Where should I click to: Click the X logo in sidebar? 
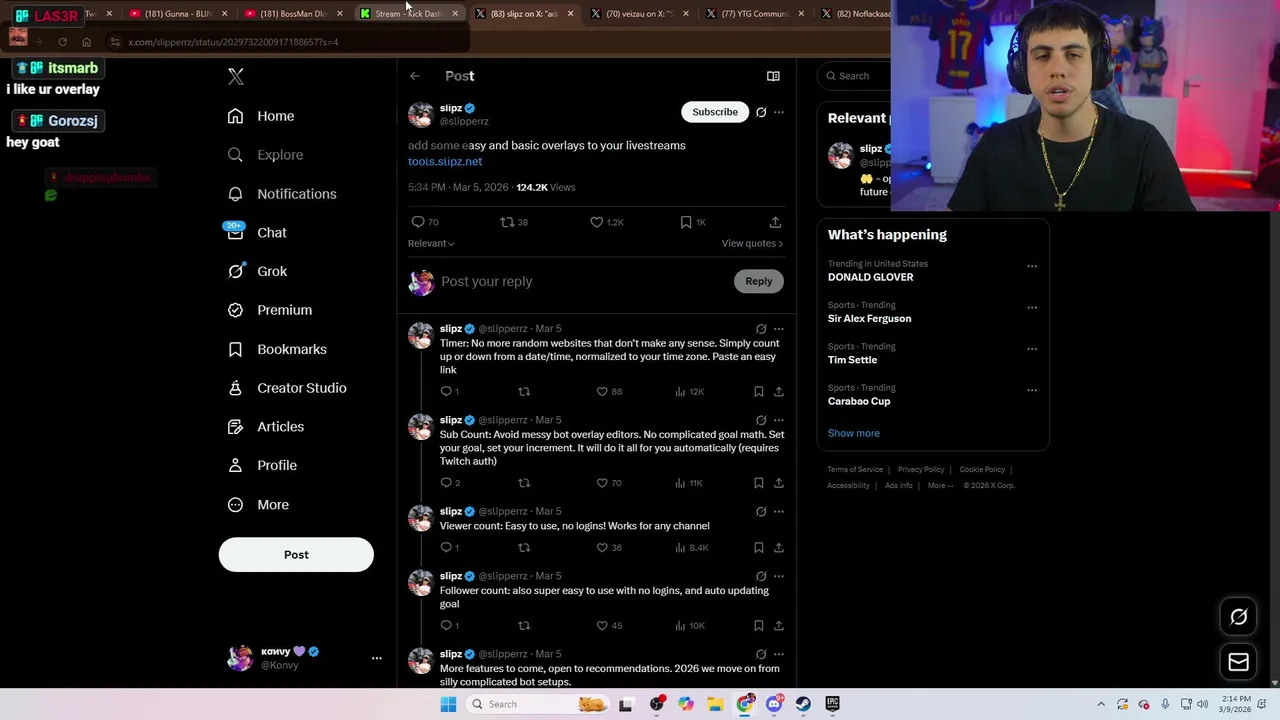click(236, 76)
